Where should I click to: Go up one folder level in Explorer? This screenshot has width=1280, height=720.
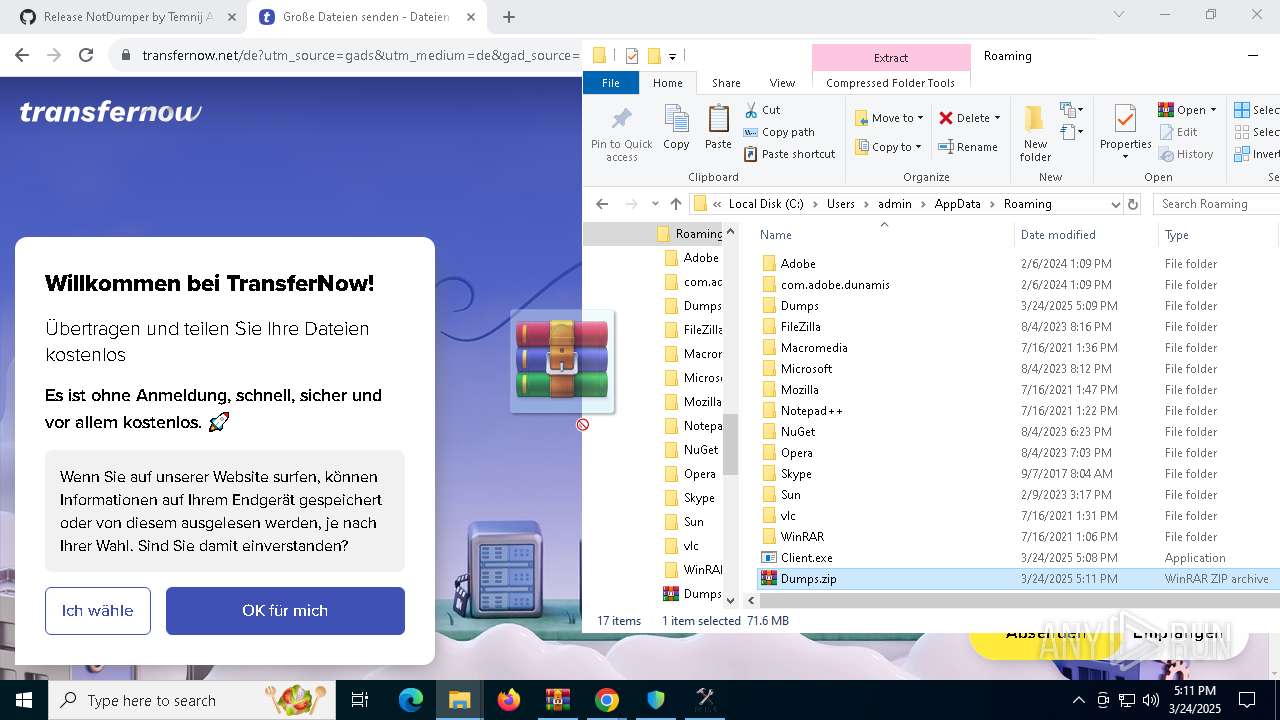pyautogui.click(x=676, y=204)
